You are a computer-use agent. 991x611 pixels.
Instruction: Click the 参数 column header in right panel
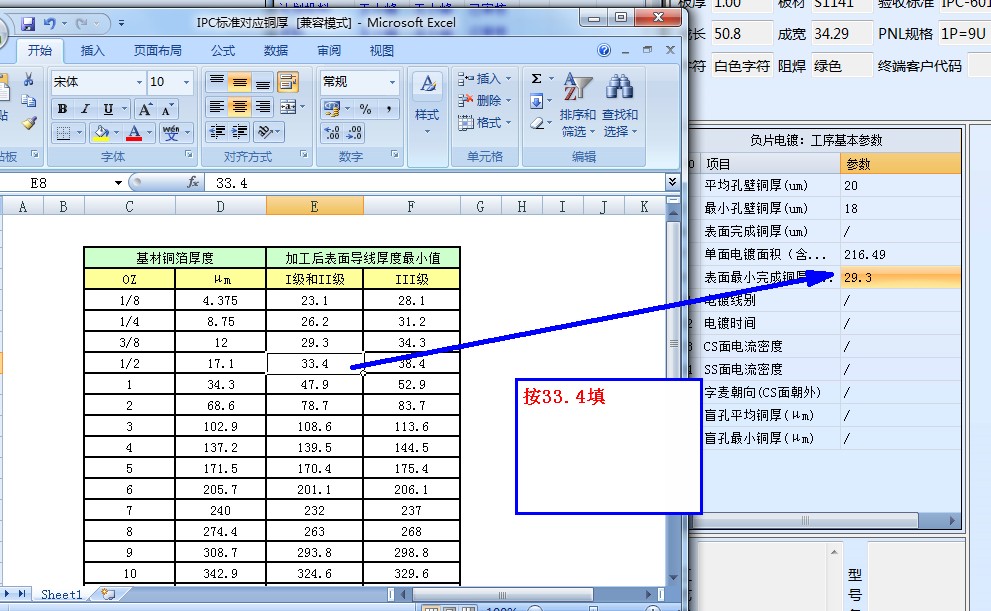point(900,164)
